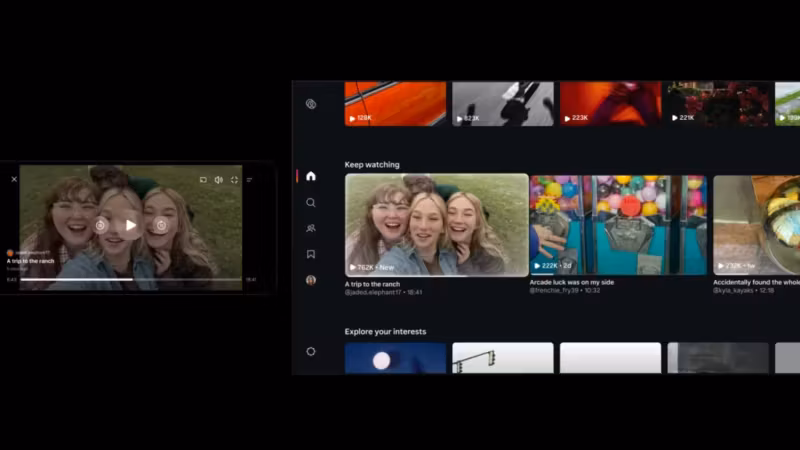This screenshot has width=800, height=450.
Task: Open Search from the sidebar
Action: [x=311, y=203]
